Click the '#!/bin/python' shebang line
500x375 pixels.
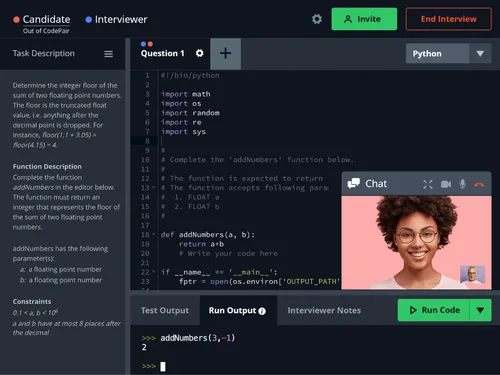tap(190, 75)
